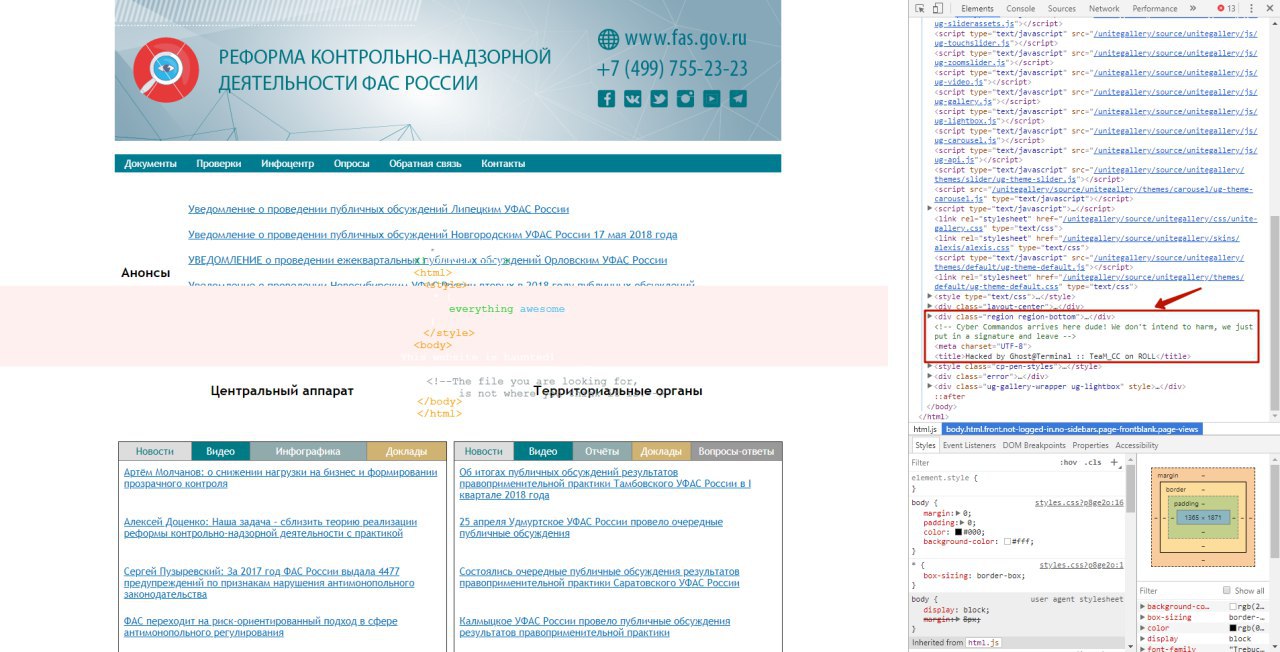The height and width of the screenshot is (652, 1280).
Task: Toggle the device toolbar icon in DevTools
Action: click(937, 8)
